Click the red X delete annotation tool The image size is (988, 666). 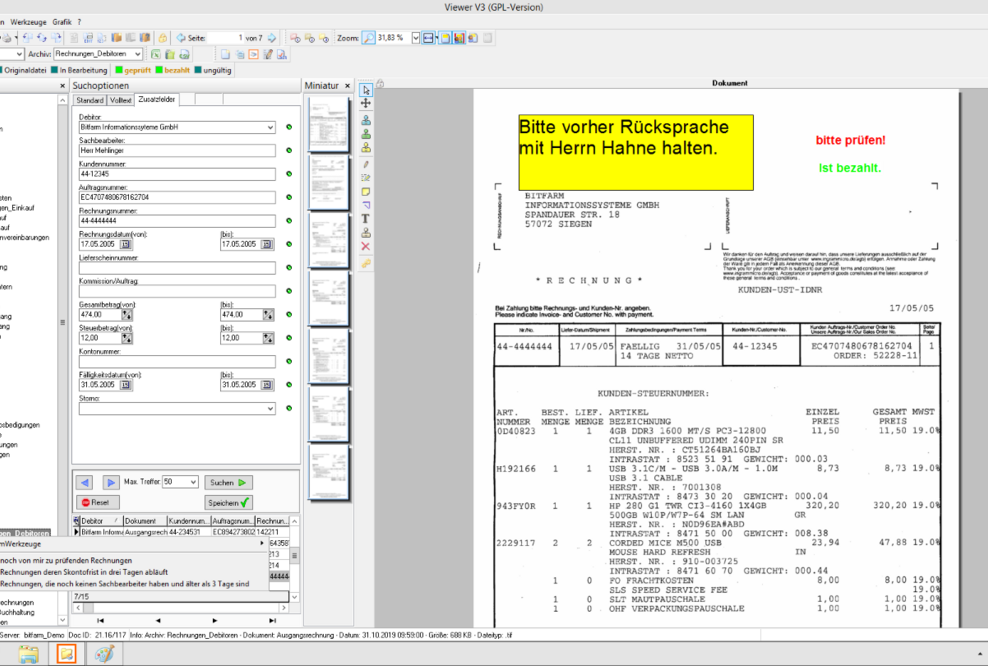(366, 246)
